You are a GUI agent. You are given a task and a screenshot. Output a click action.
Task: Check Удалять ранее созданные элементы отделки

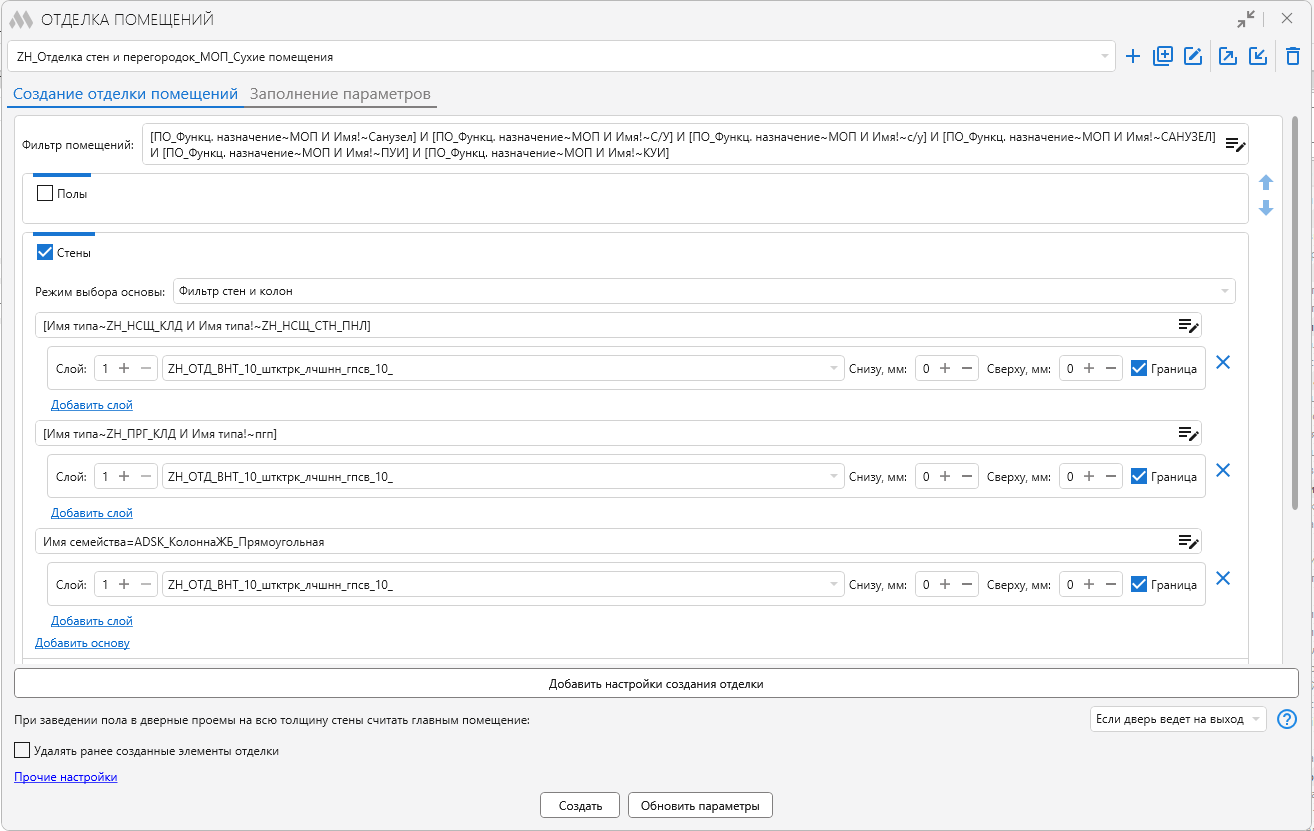coord(22,750)
